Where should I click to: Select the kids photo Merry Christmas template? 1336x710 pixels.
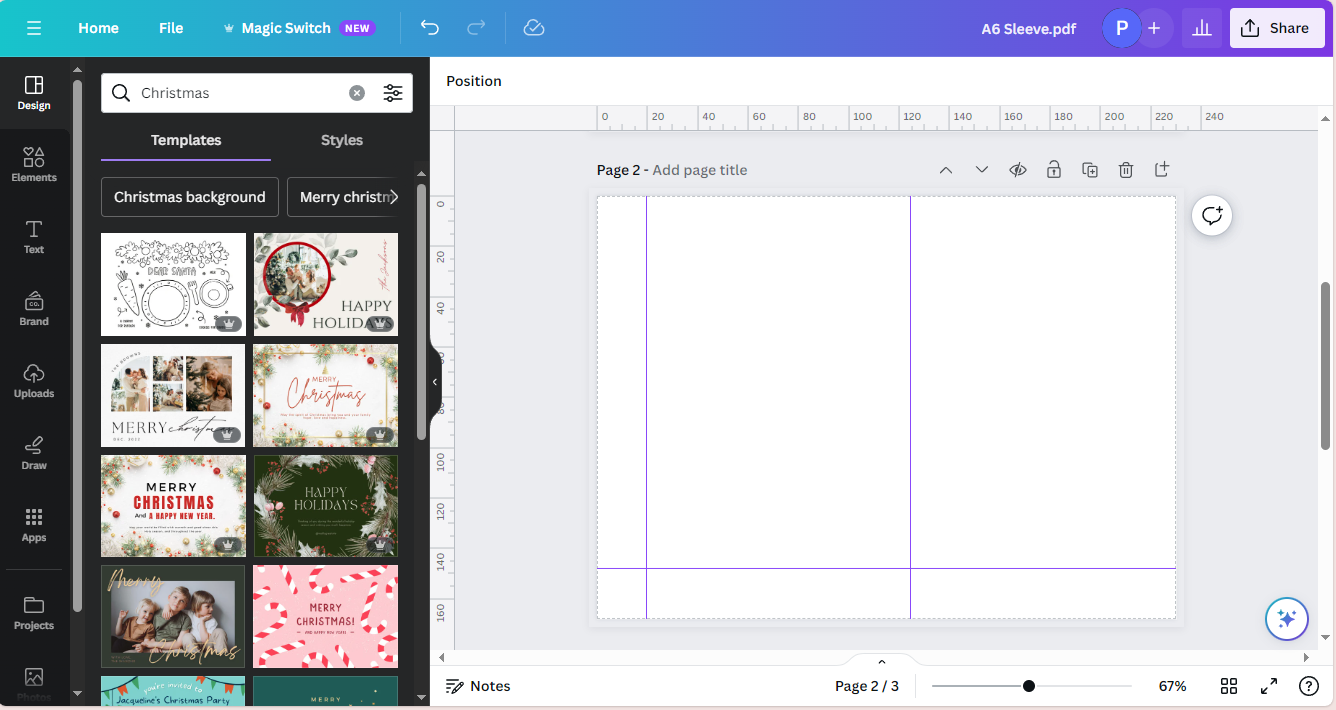pos(173,616)
